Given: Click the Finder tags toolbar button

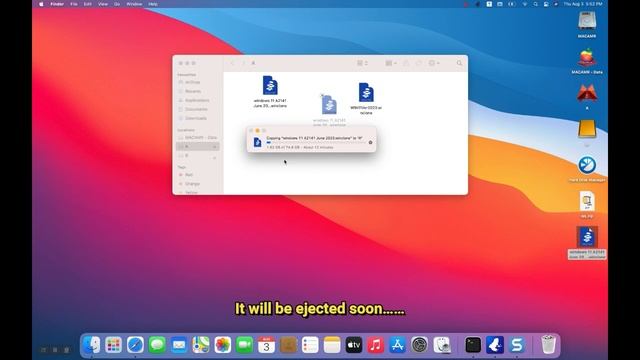Looking at the screenshot, I should [419, 63].
